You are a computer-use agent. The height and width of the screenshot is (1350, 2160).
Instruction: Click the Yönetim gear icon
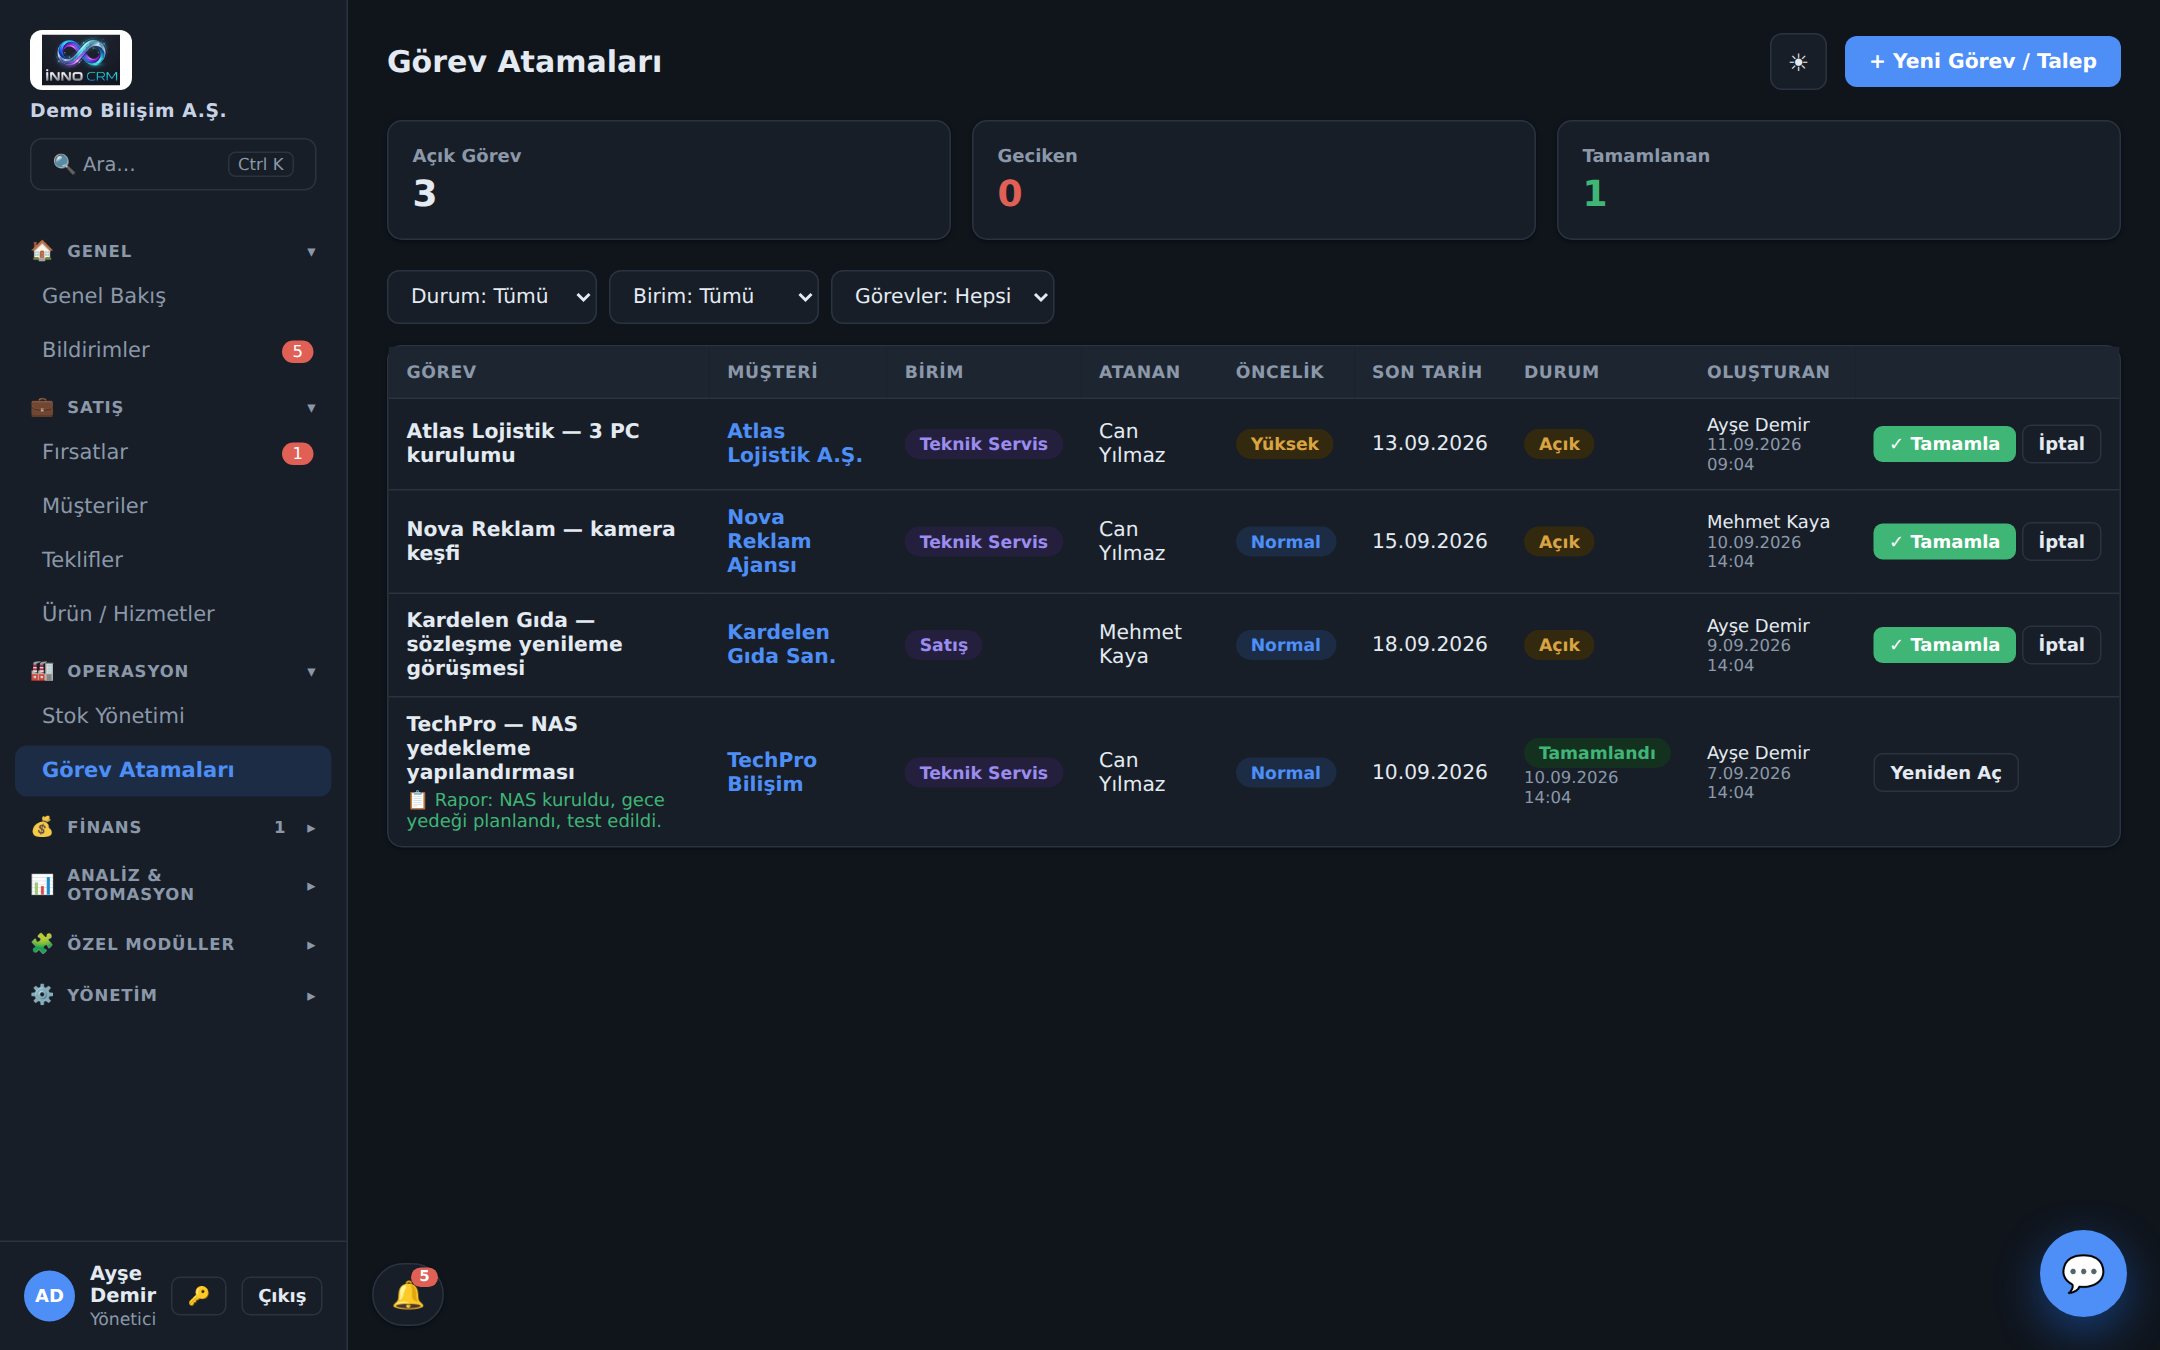[42, 995]
